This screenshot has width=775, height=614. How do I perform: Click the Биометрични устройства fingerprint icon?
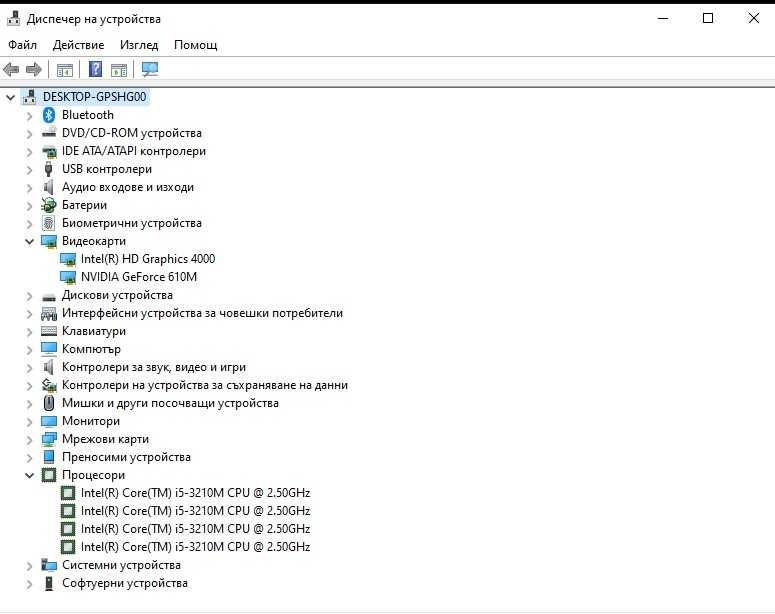tap(48, 223)
